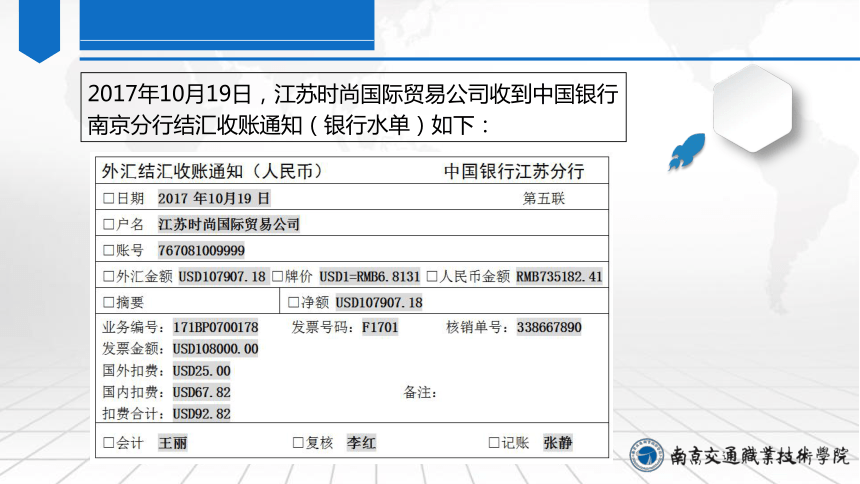Select invoice number F1701

point(380,328)
